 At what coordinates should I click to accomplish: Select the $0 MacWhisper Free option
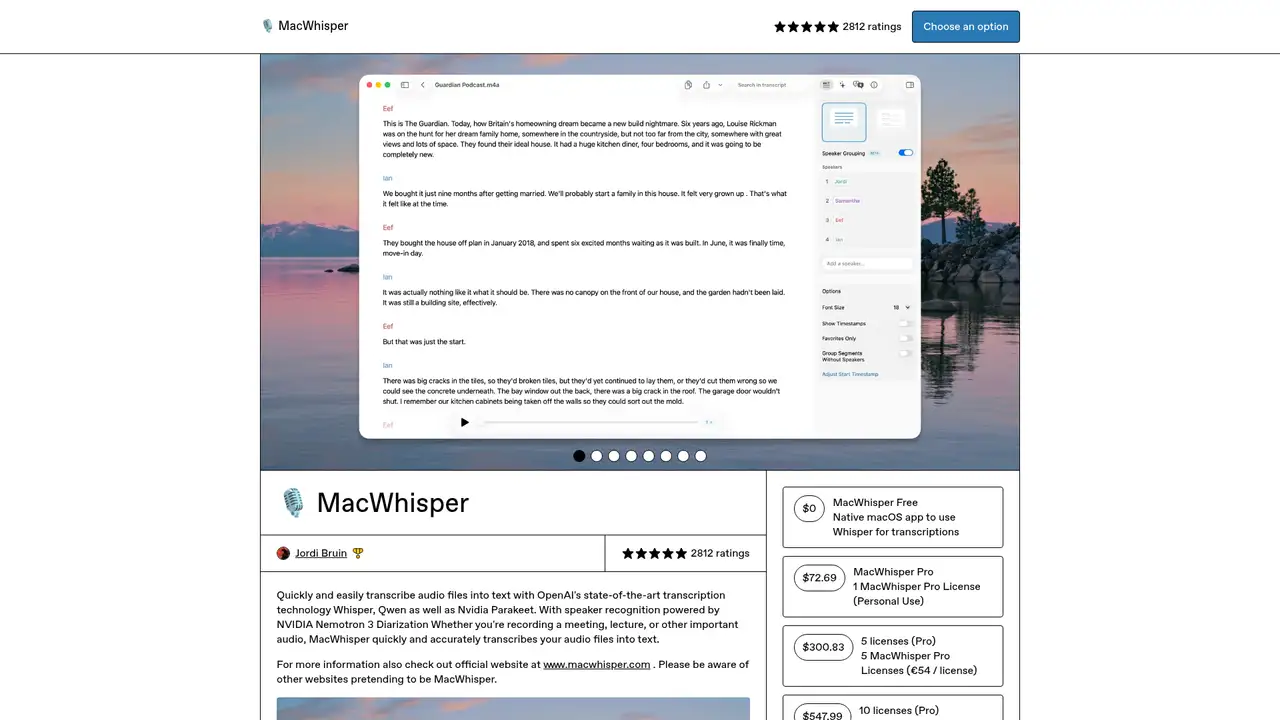pyautogui.click(x=893, y=517)
